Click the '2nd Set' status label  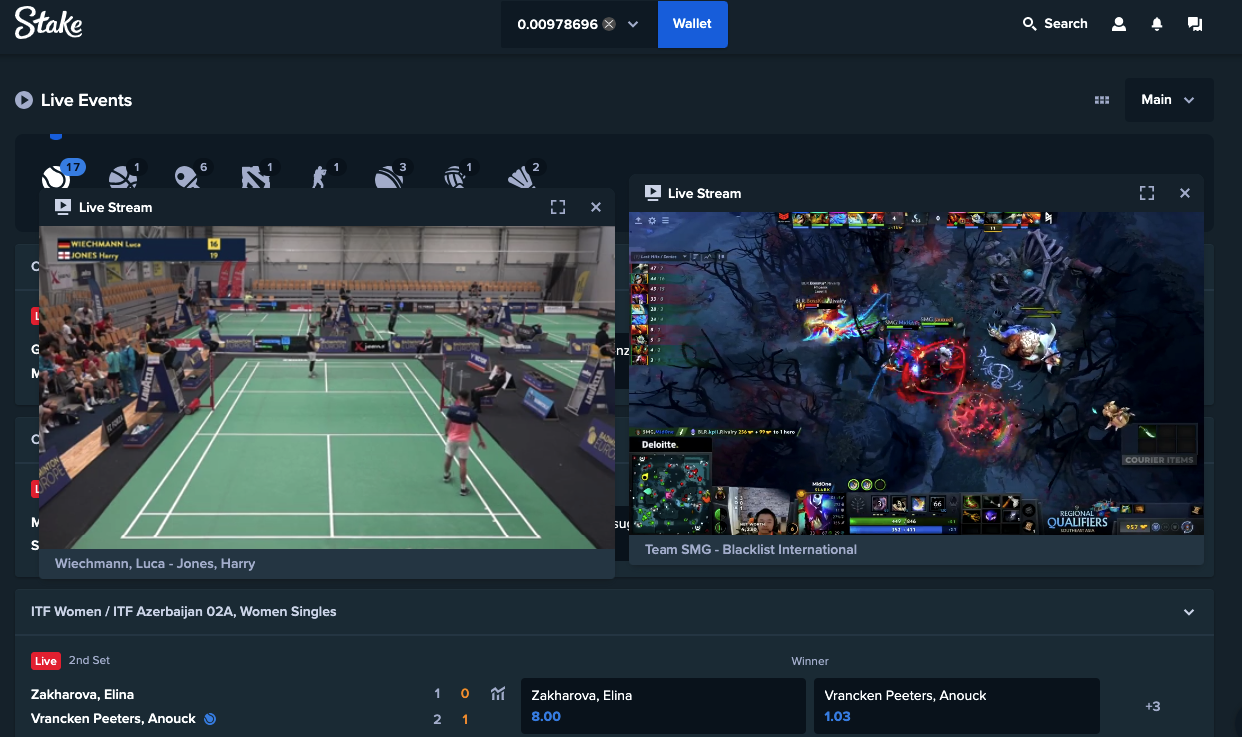click(90, 661)
